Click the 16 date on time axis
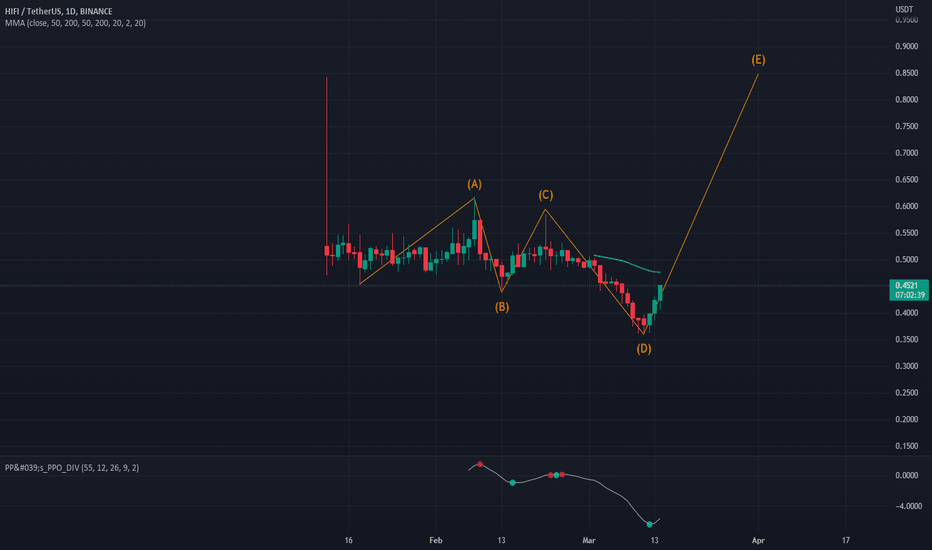This screenshot has width=932, height=550. click(348, 540)
